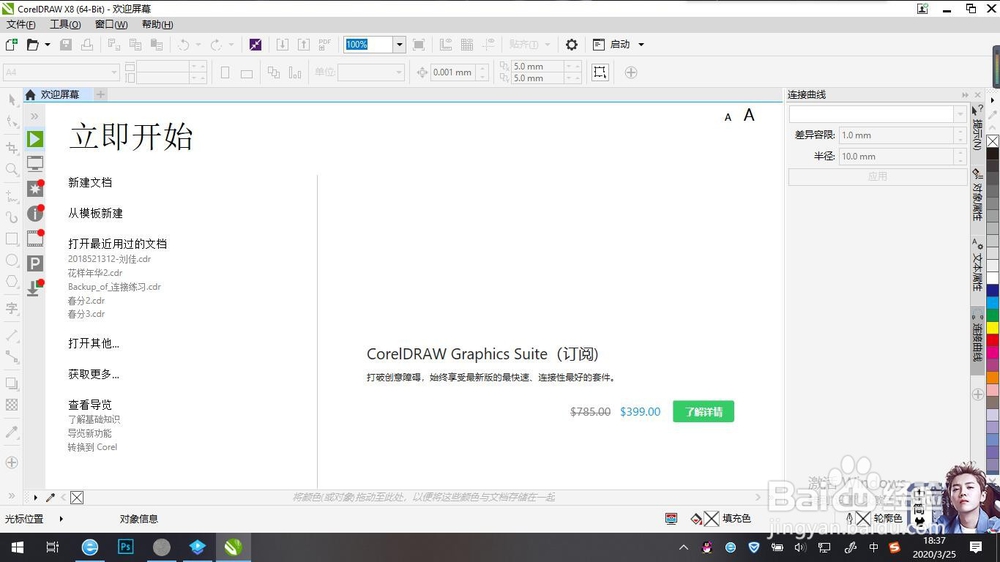Select the Crop tool in toolbox
Image resolution: width=1000 pixels, height=562 pixels.
pos(11,148)
